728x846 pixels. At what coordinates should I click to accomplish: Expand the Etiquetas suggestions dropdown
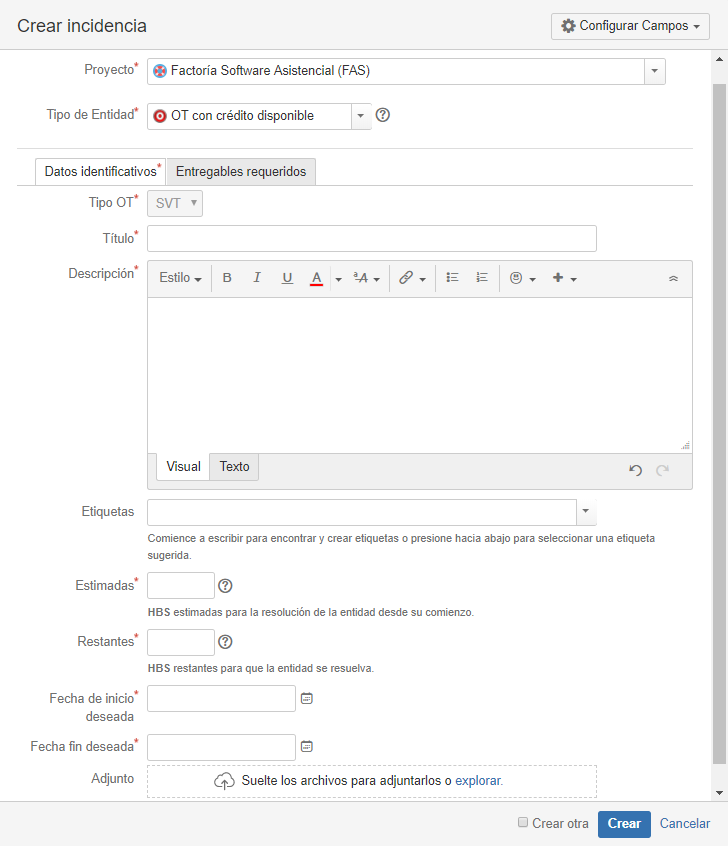586,511
